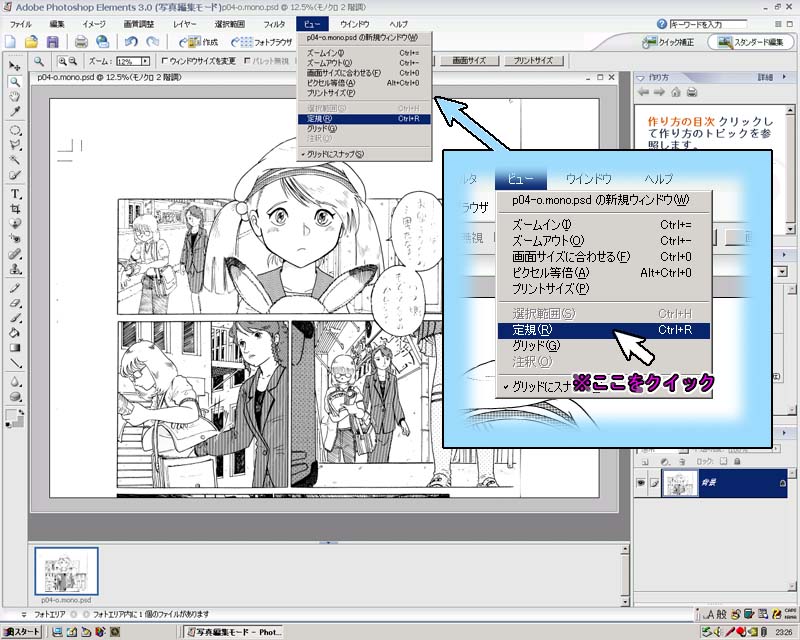
Task: Click the Windows スタート button
Action: [21, 632]
